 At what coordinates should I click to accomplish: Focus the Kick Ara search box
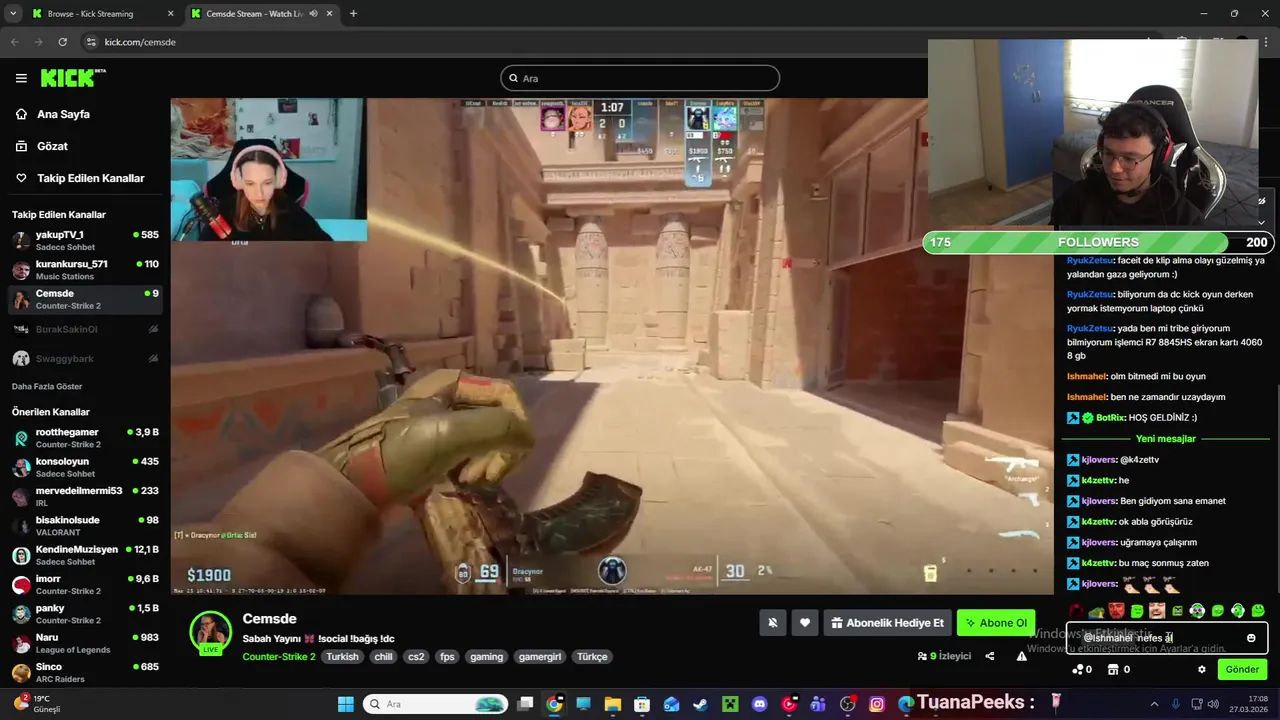pyautogui.click(x=640, y=78)
